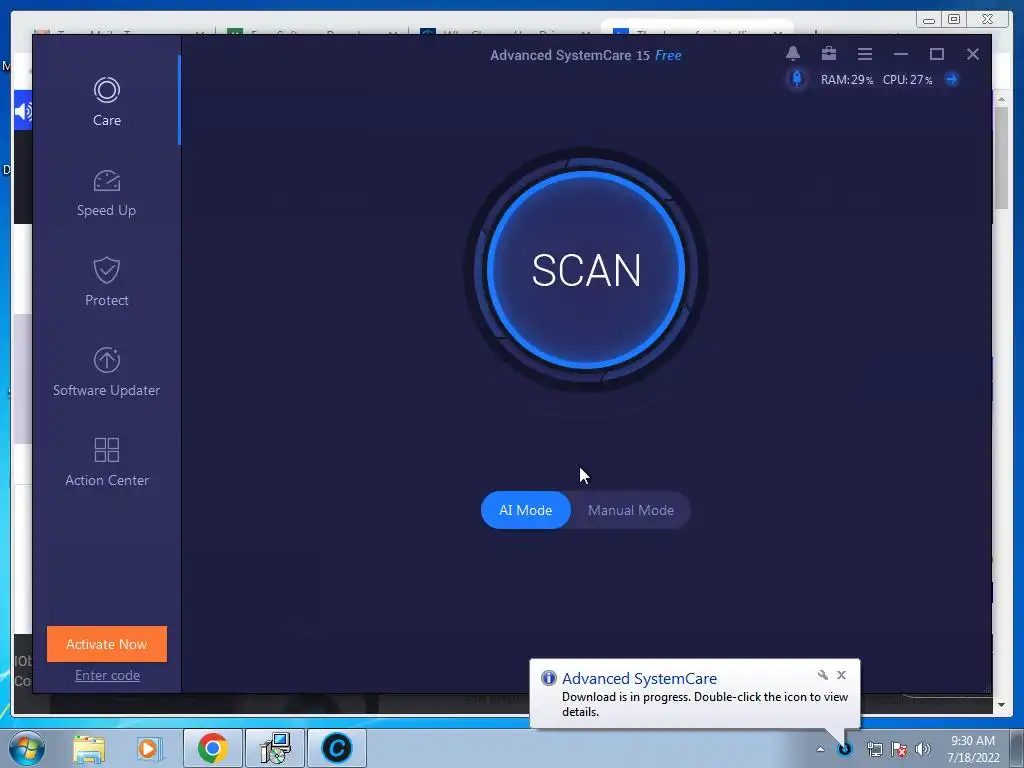Screen dimensions: 1024x768
Task: Click browser window scrollbar down arrow
Action: [x=1001, y=705]
